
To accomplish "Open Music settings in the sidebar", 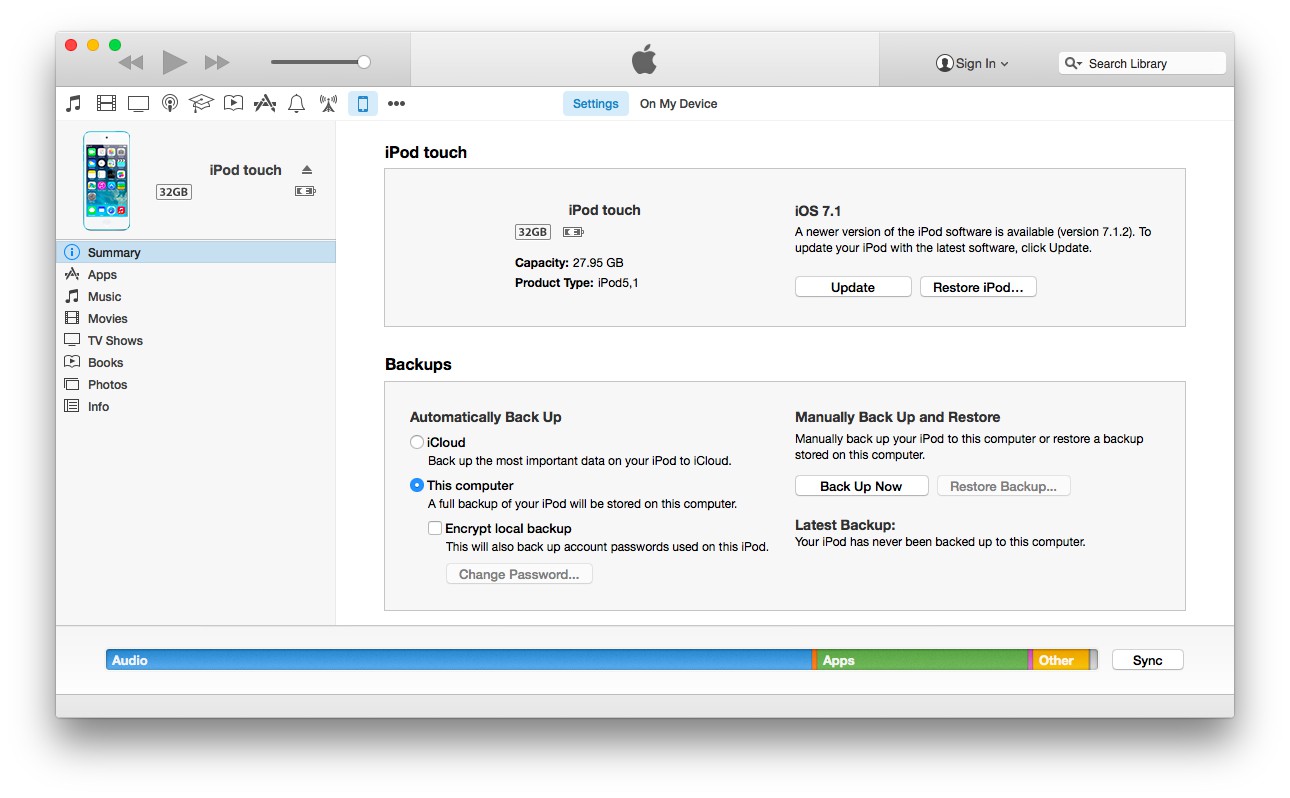I will pyautogui.click(x=196, y=296).
